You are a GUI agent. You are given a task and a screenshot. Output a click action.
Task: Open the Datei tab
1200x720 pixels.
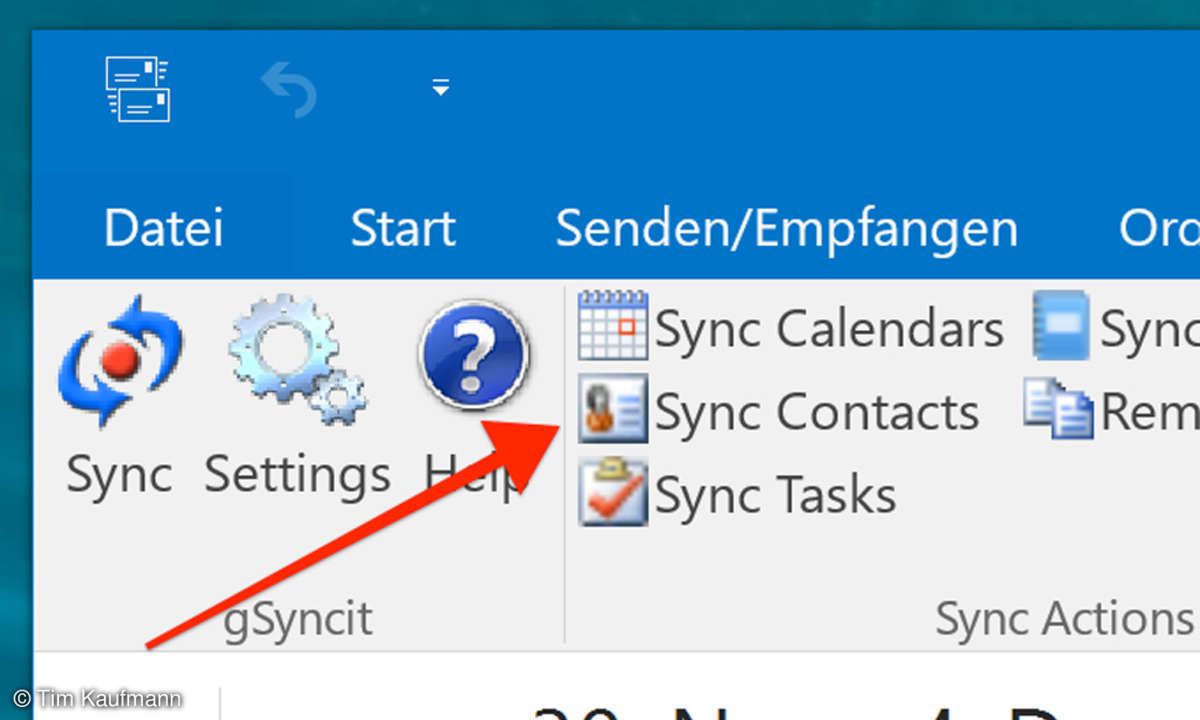click(x=163, y=228)
